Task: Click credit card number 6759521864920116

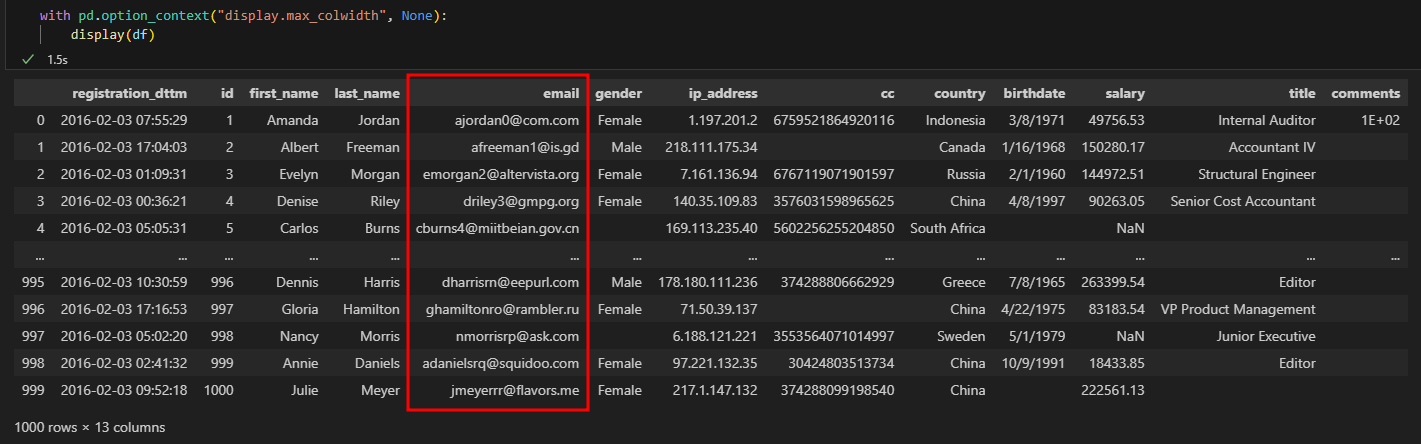Action: [x=835, y=120]
